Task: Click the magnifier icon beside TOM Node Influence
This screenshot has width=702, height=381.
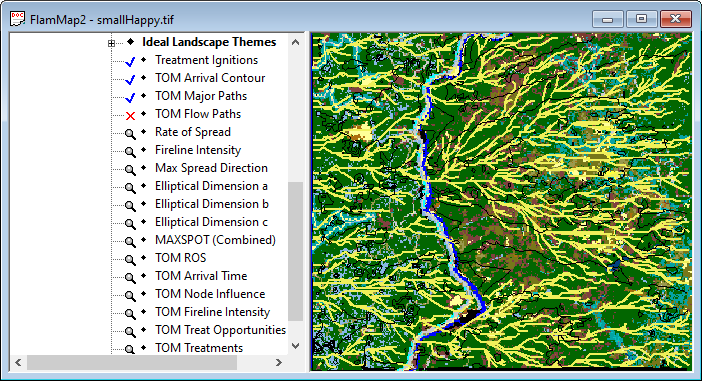Action: (130, 295)
